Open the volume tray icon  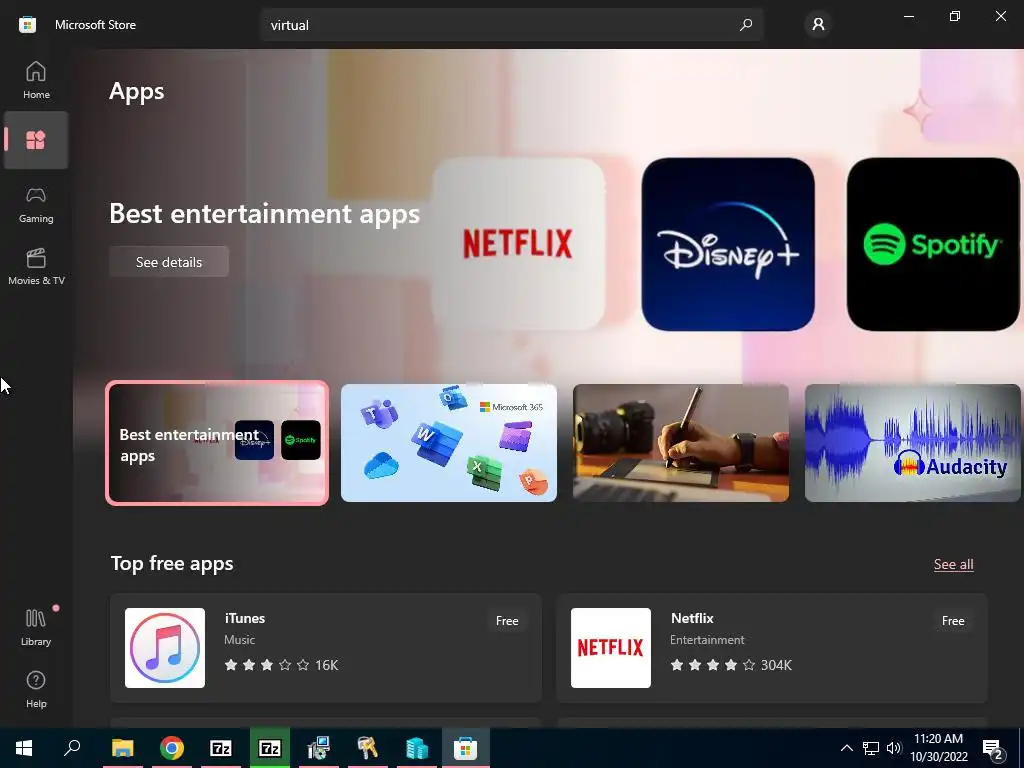(x=893, y=748)
